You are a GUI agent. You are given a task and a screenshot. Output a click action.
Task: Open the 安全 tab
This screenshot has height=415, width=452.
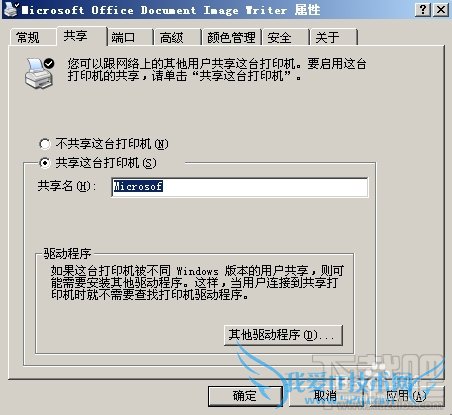(286, 37)
